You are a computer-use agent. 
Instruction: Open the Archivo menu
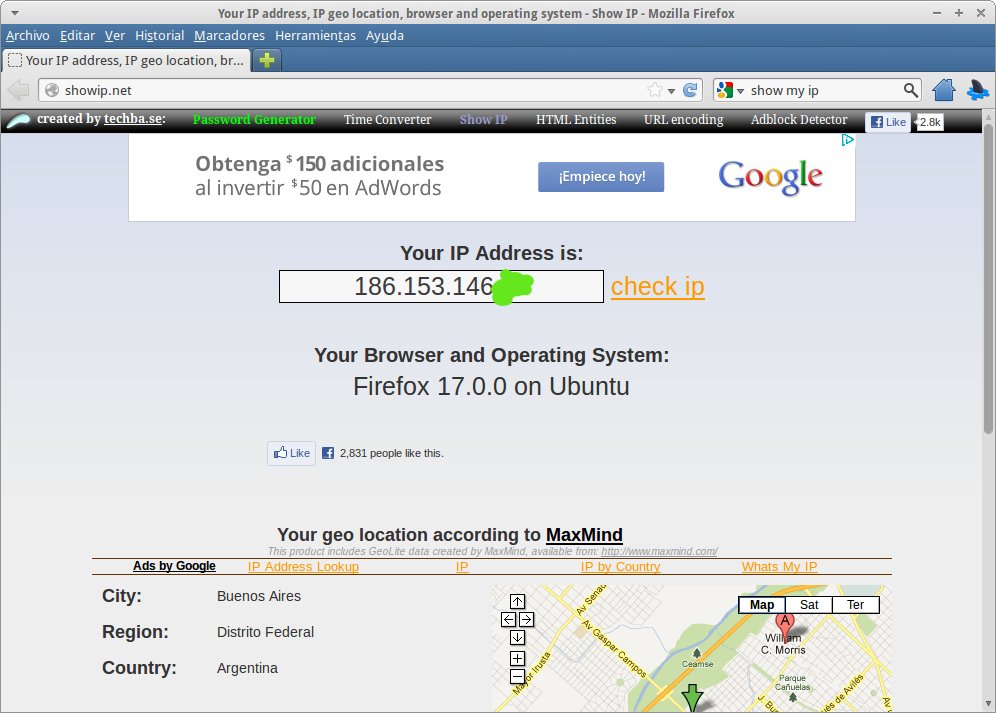(28, 36)
